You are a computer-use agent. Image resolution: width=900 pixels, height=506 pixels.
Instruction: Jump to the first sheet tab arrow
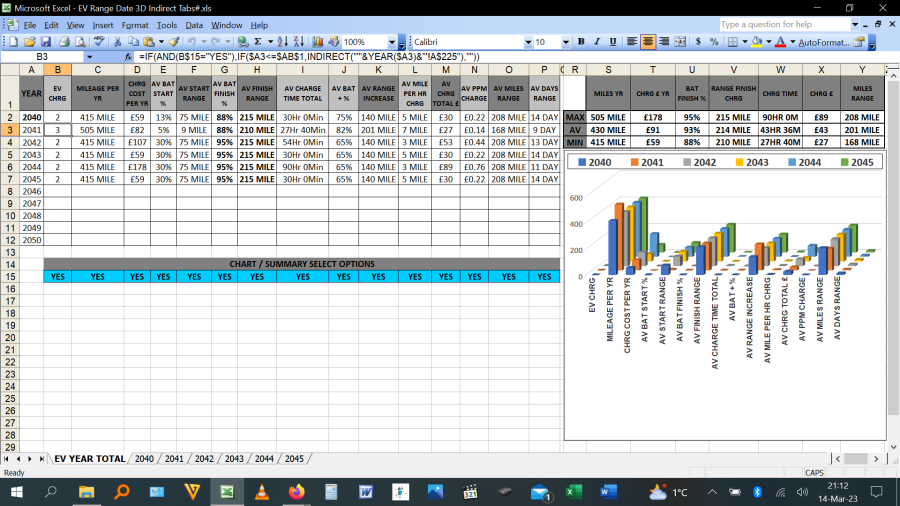6,459
